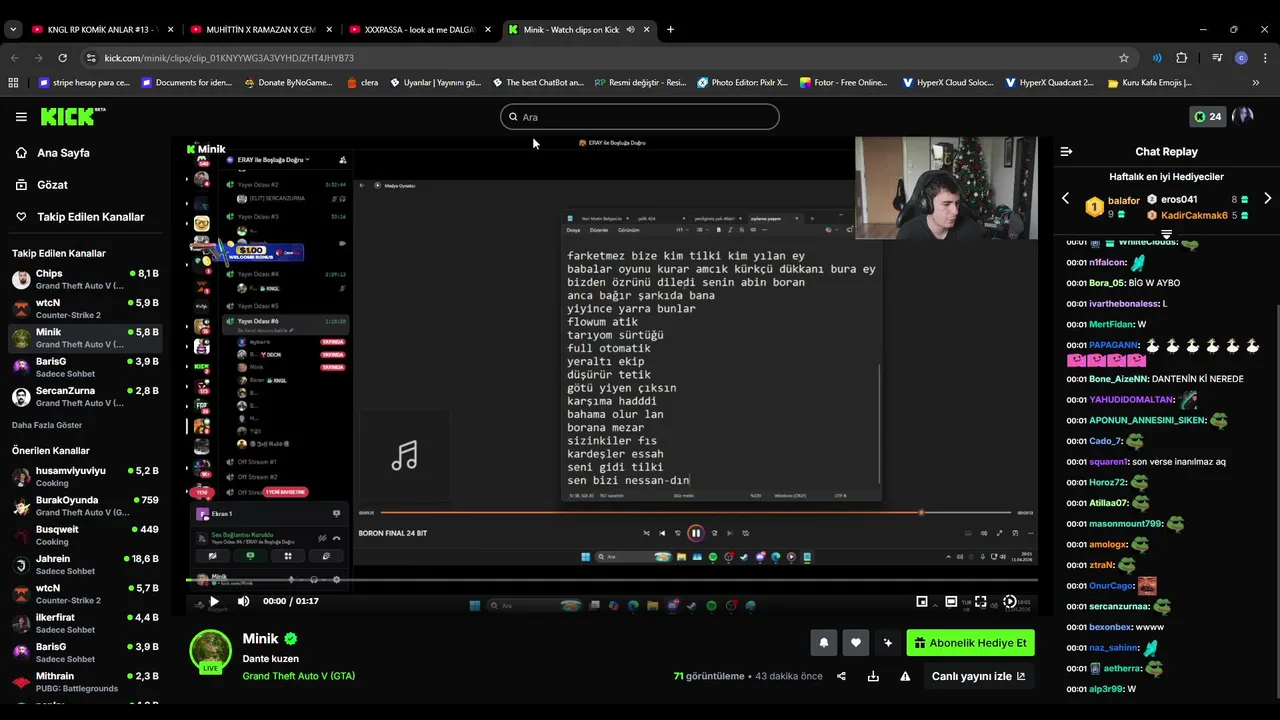This screenshot has height=720, width=1280.
Task: Open the Chrome apps grid
Action: 13,83
